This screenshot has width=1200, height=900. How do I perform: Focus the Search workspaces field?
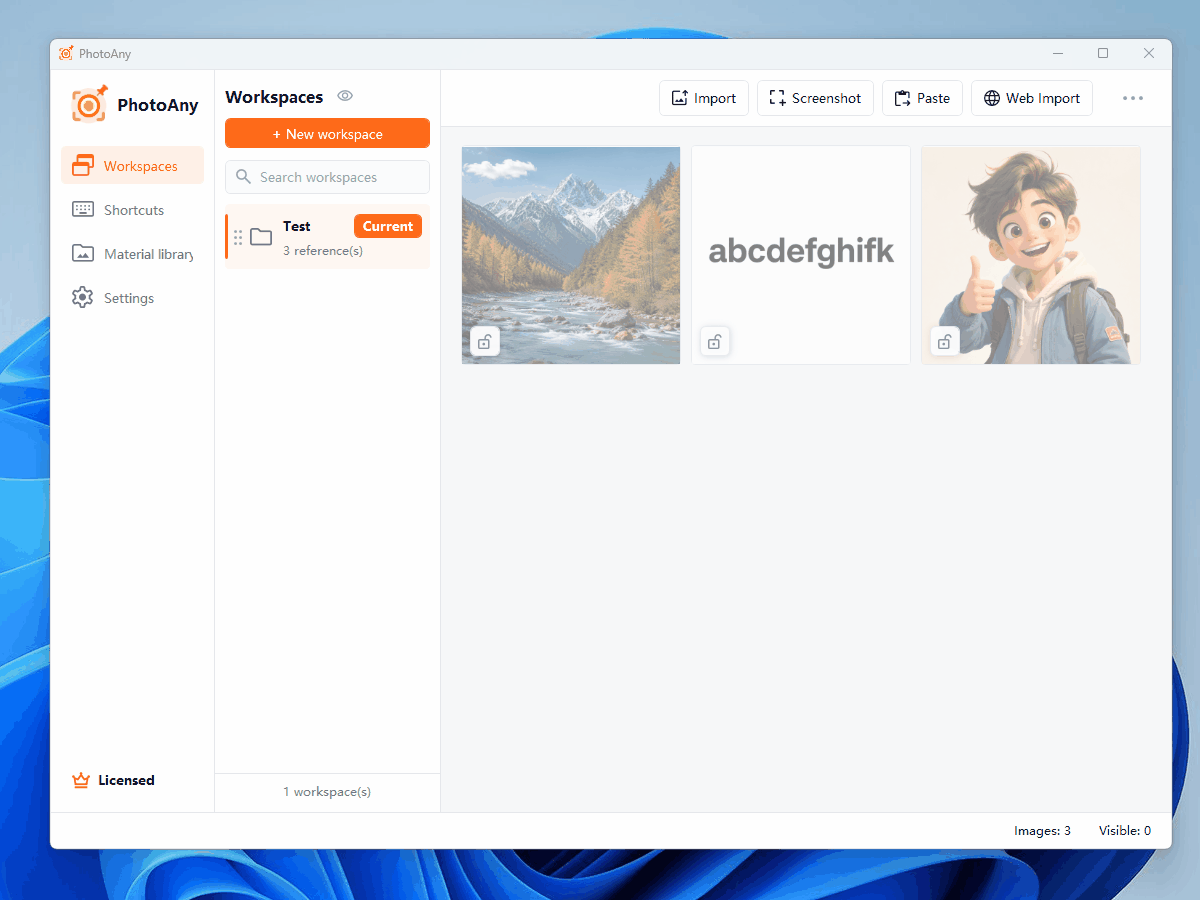pyautogui.click(x=327, y=177)
